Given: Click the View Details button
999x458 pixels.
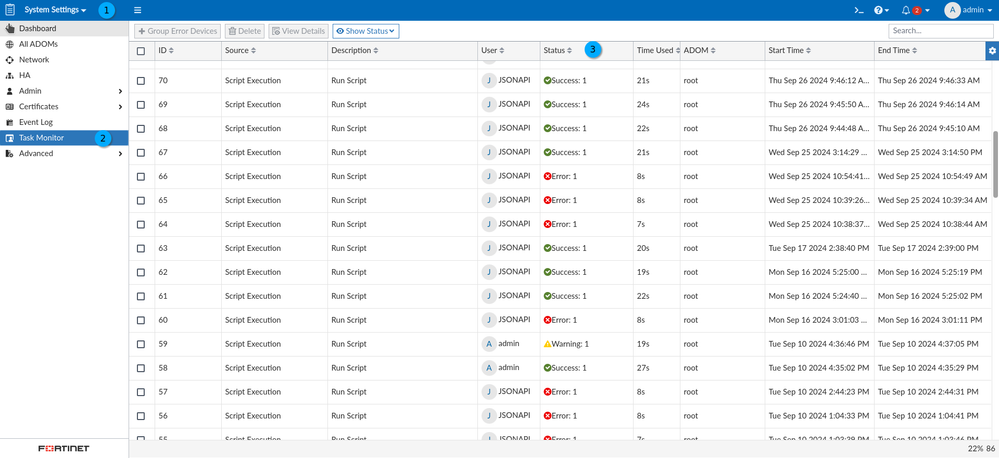Looking at the screenshot, I should [x=298, y=31].
